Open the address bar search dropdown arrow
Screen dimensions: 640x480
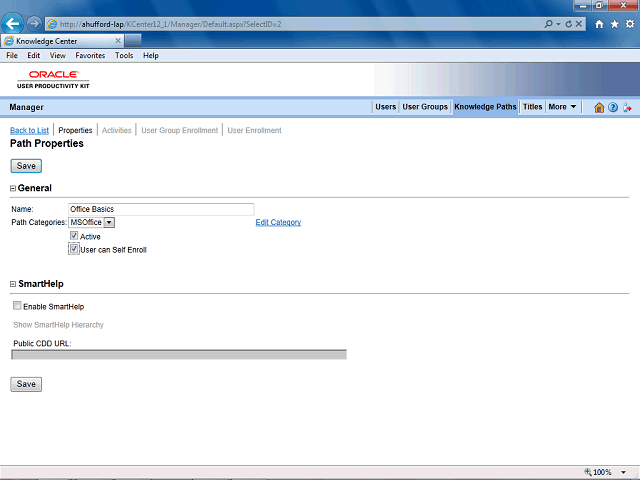558,24
